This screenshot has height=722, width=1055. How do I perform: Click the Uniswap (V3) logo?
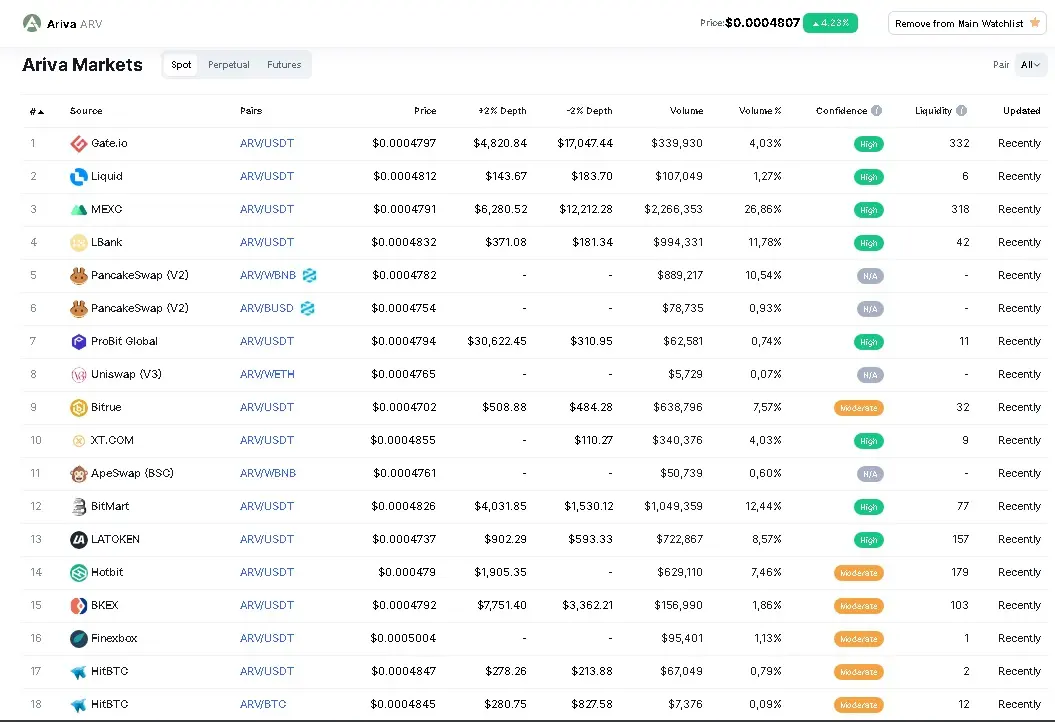point(79,374)
